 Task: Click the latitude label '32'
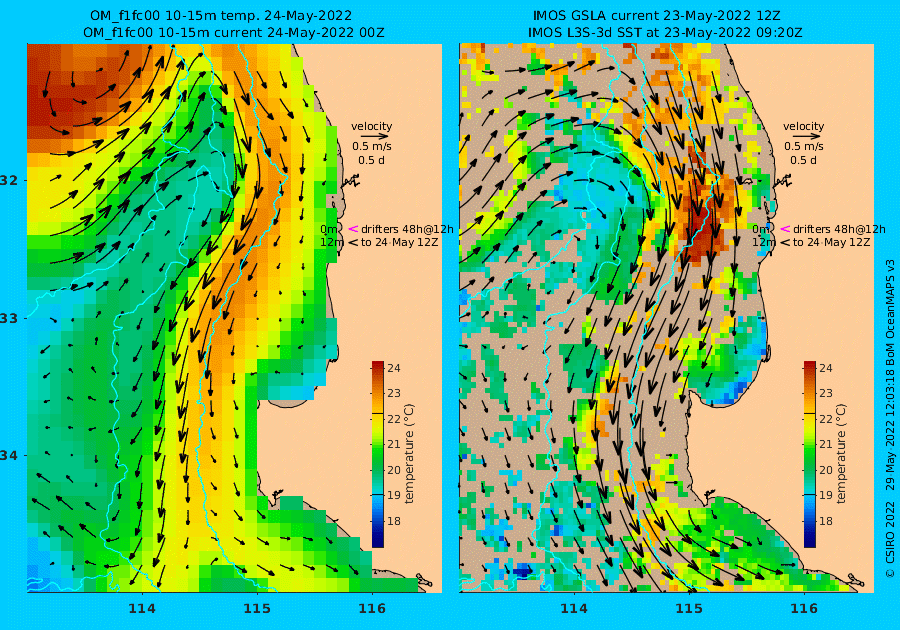[9, 181]
